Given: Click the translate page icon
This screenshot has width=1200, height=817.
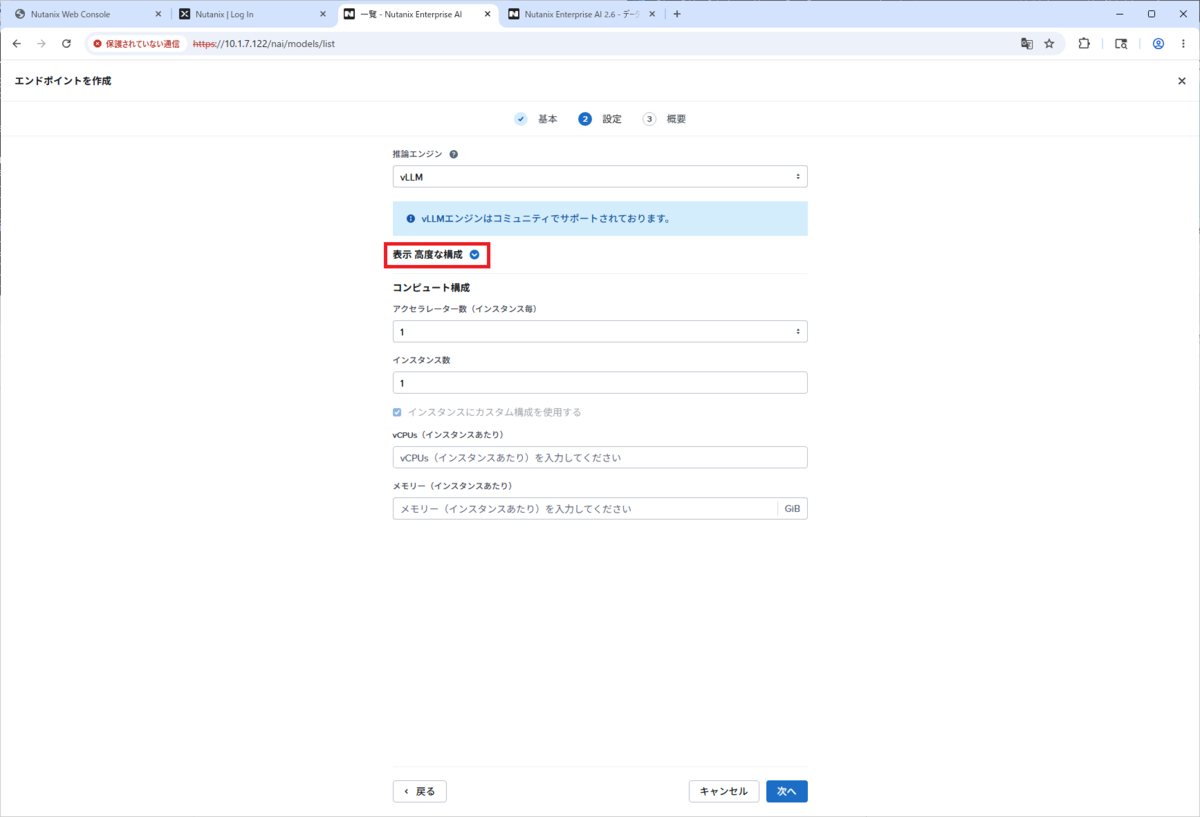Looking at the screenshot, I should tap(1026, 44).
